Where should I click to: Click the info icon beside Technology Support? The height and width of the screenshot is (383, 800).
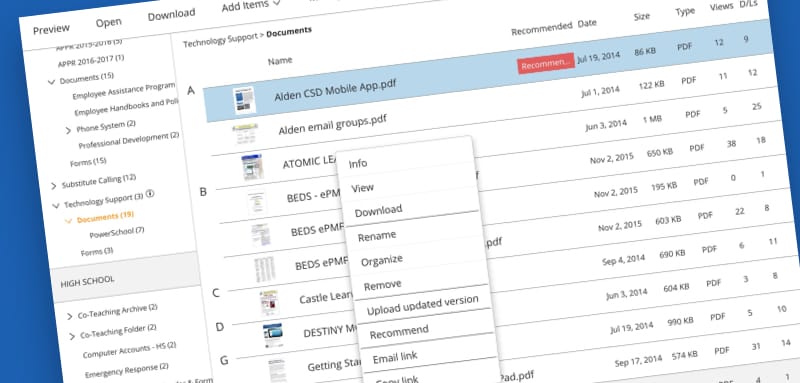150,194
